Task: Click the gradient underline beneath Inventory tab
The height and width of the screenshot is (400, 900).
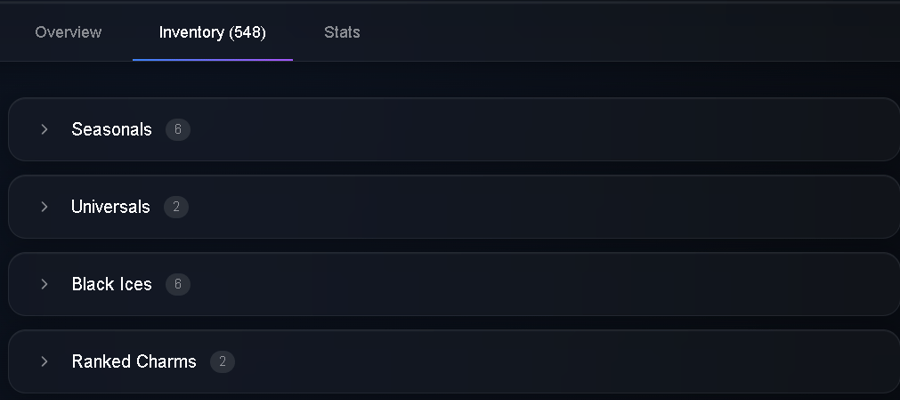Action: click(x=212, y=59)
